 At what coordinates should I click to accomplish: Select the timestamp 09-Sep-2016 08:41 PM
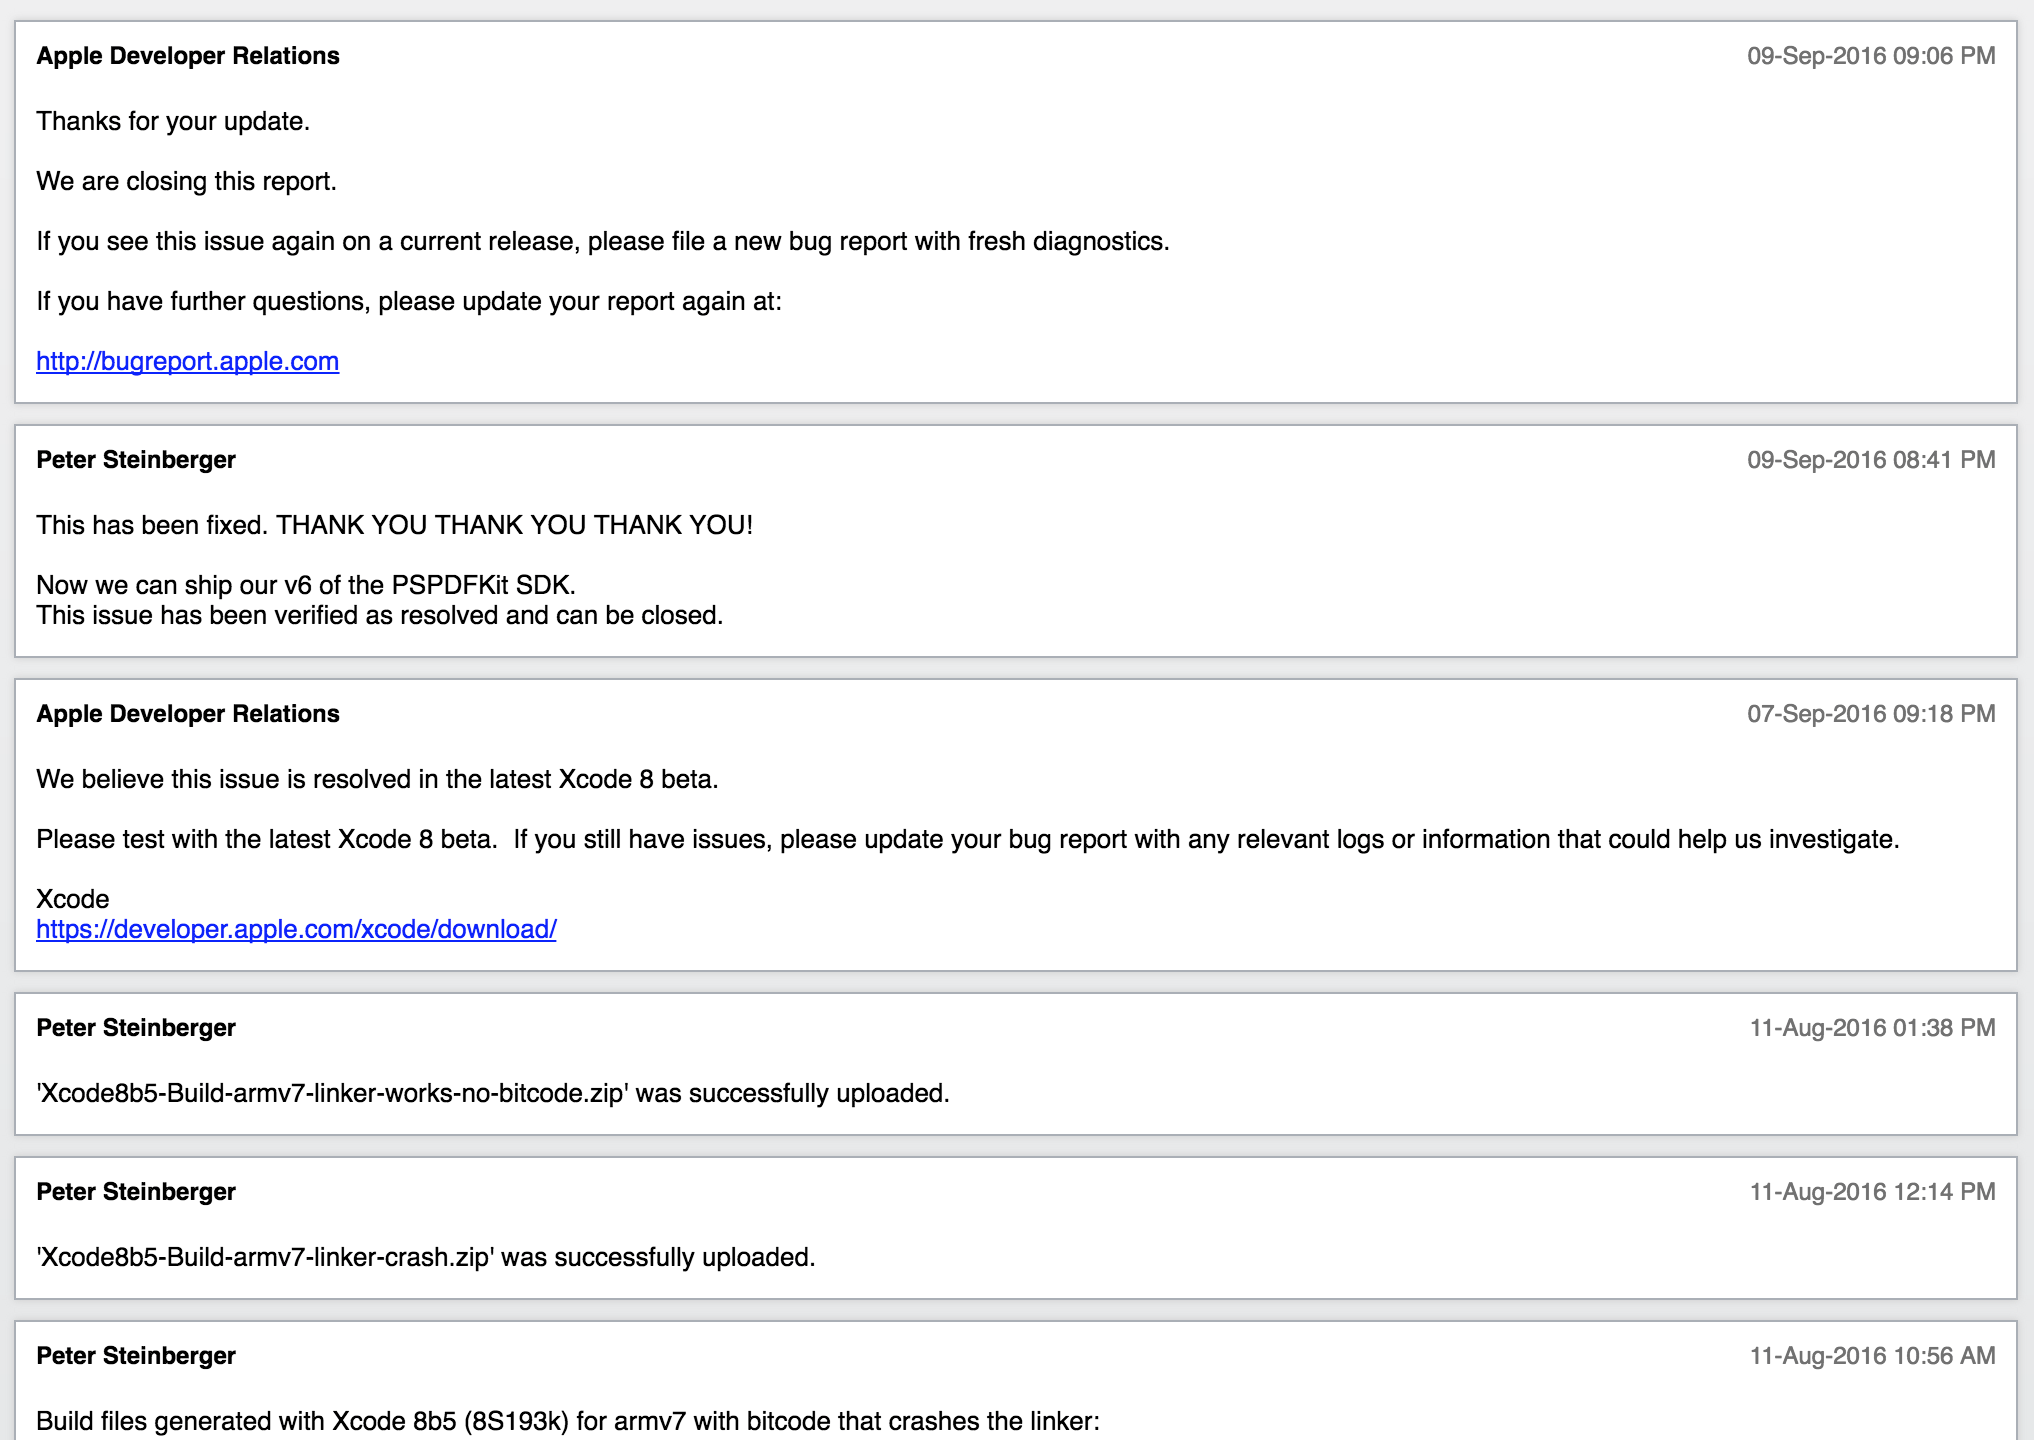click(x=1869, y=461)
